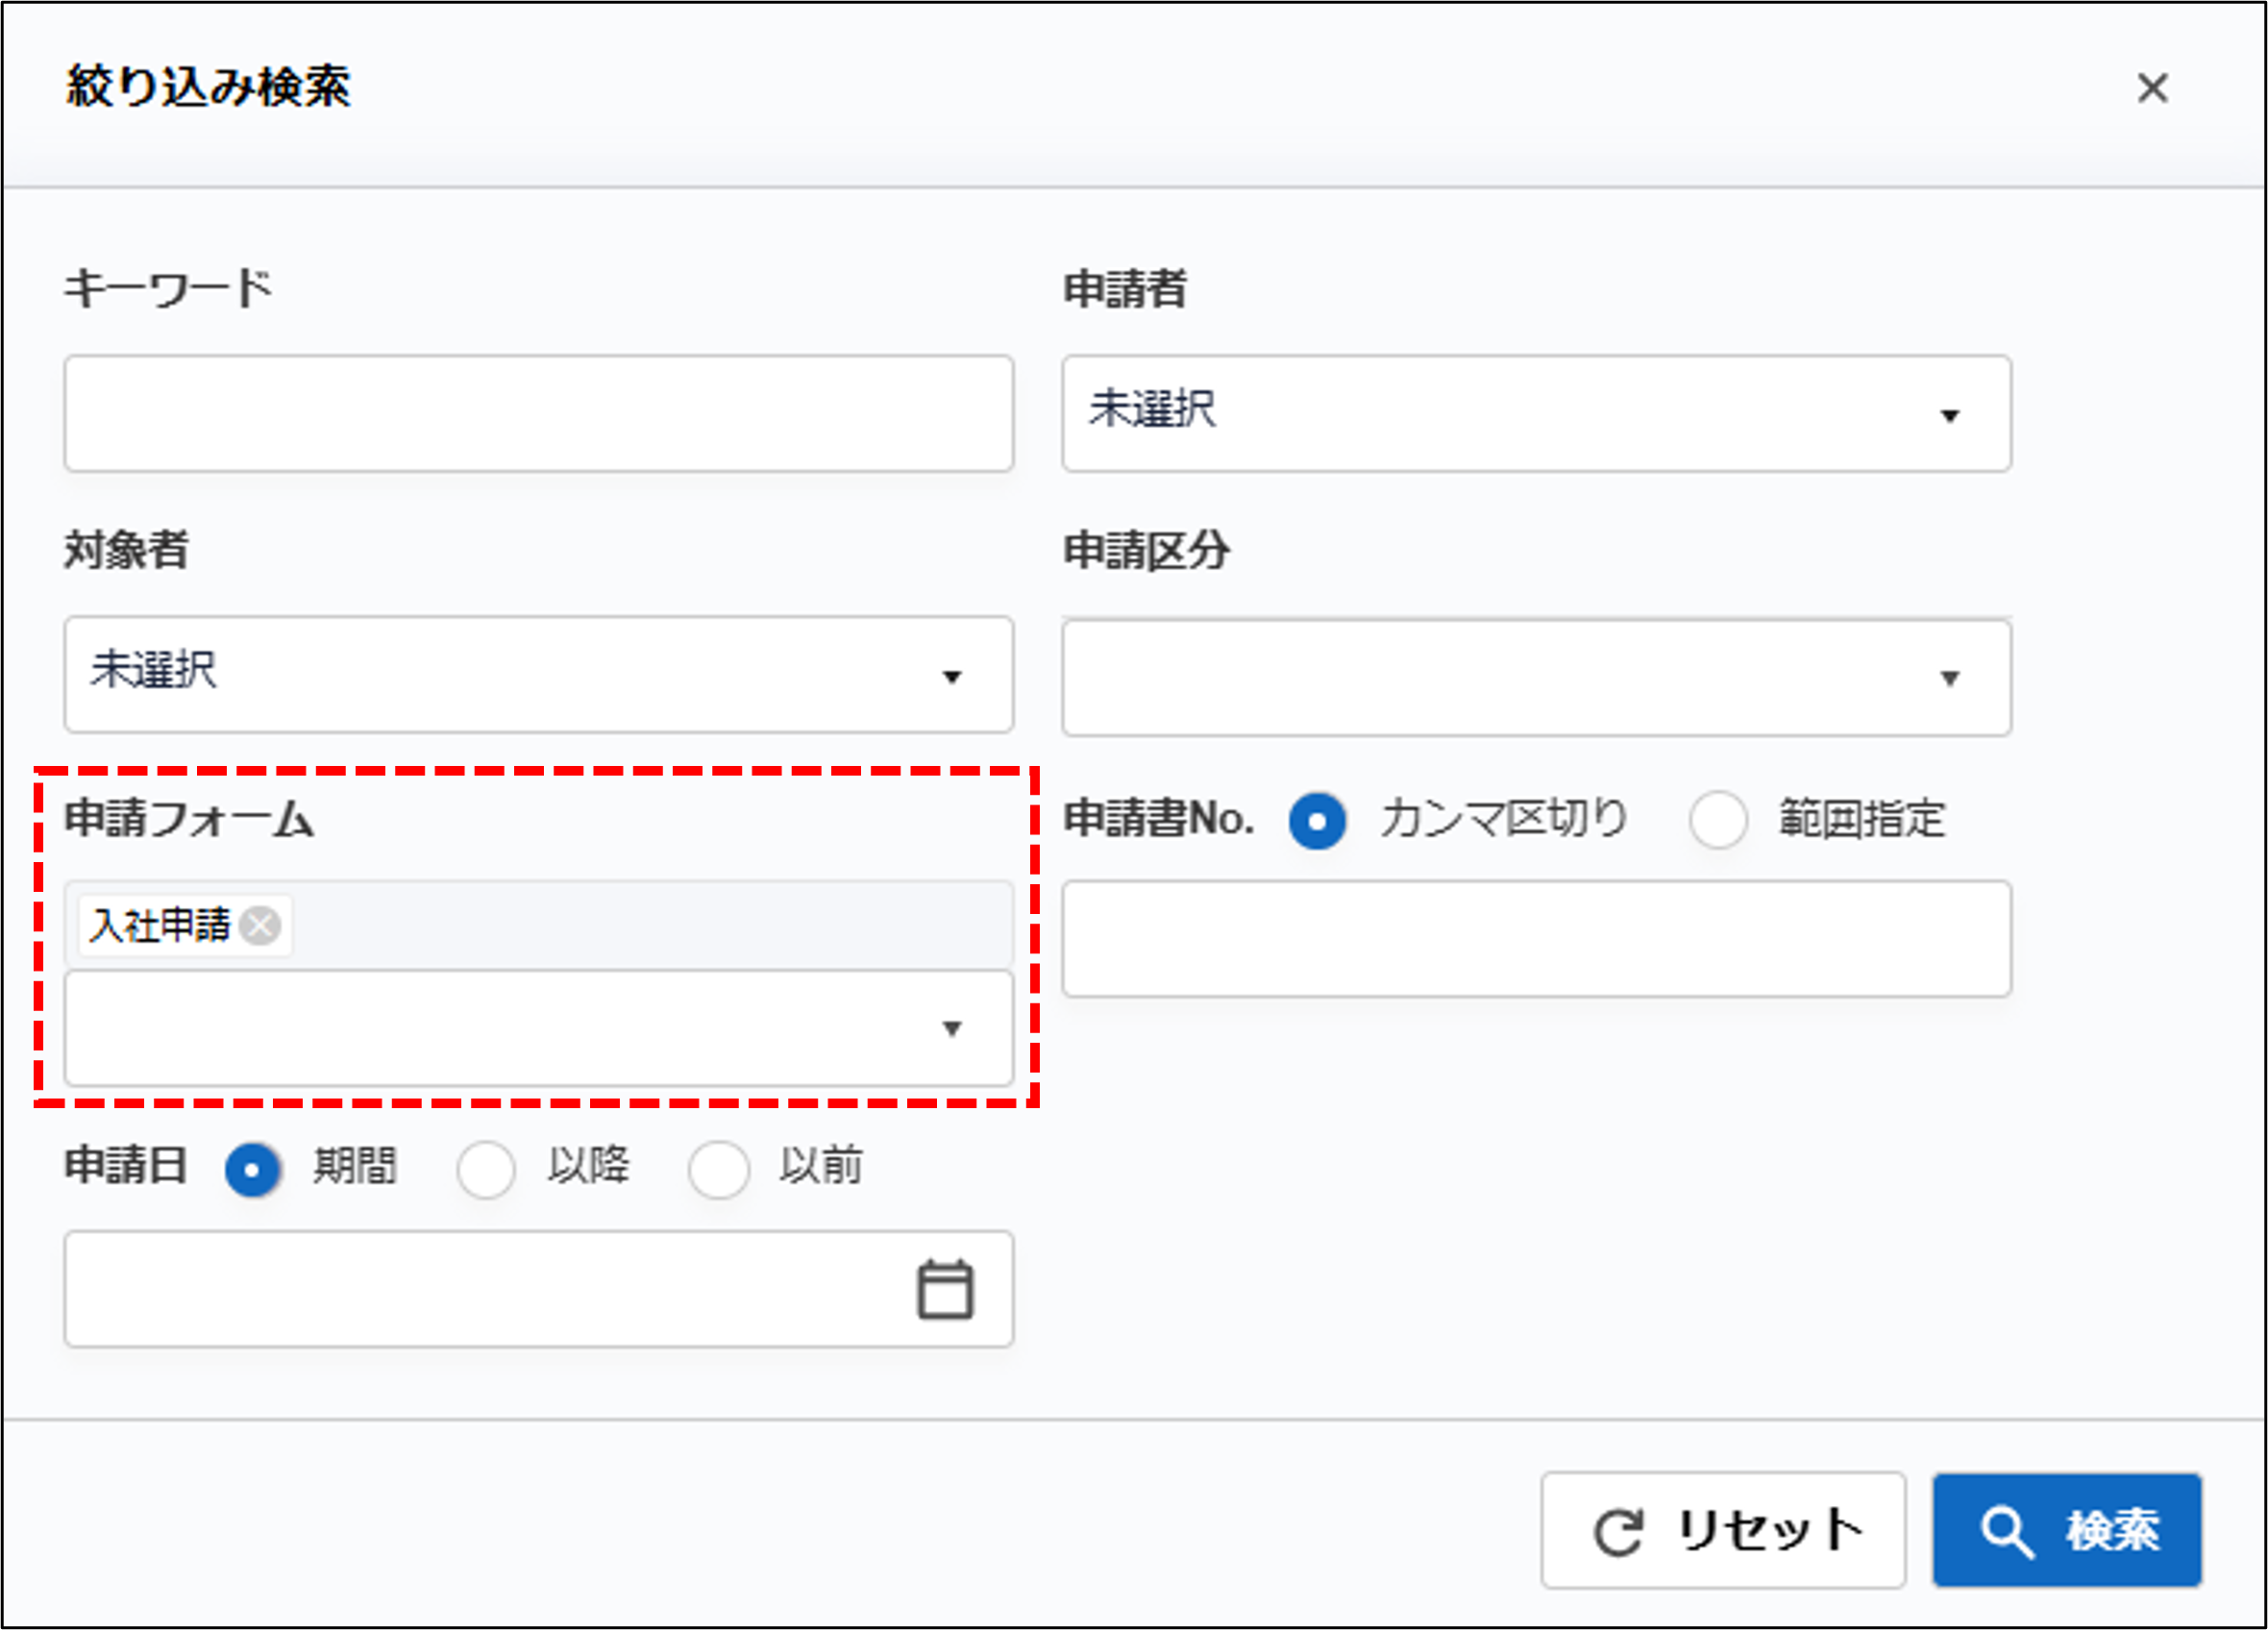
Task: Click the キーワード text field
Action: click(539, 413)
